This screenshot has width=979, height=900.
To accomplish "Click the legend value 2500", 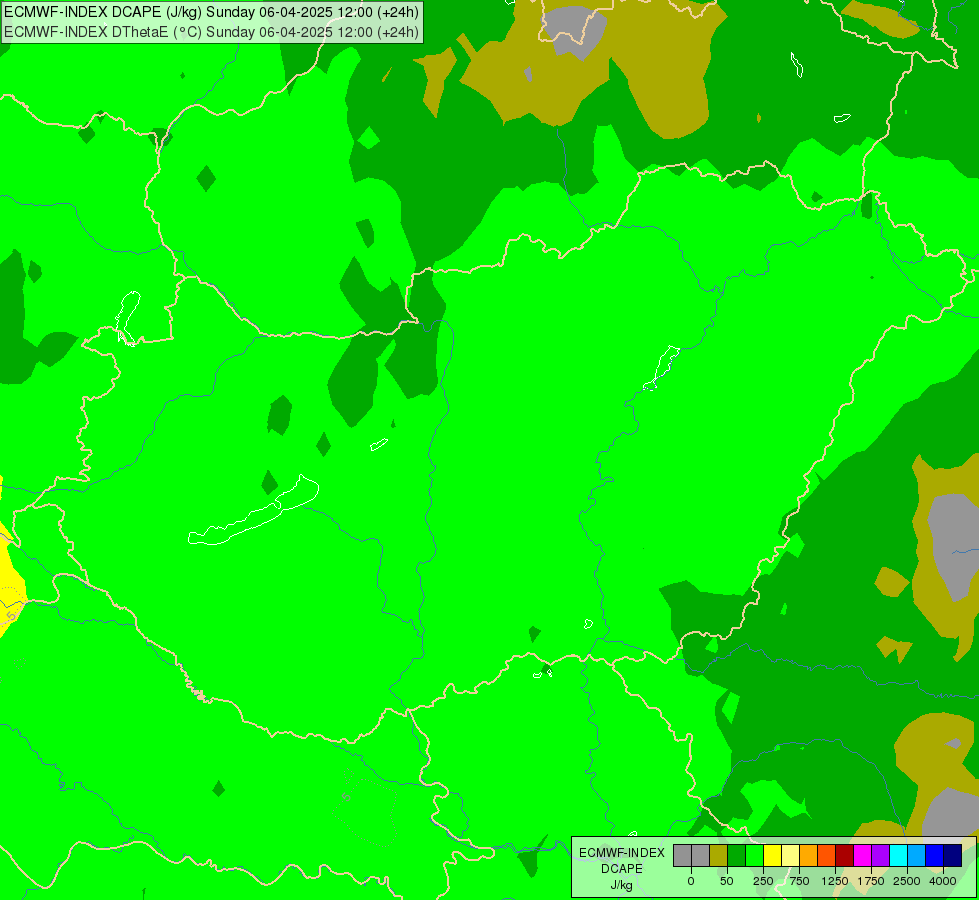I will point(907,881).
